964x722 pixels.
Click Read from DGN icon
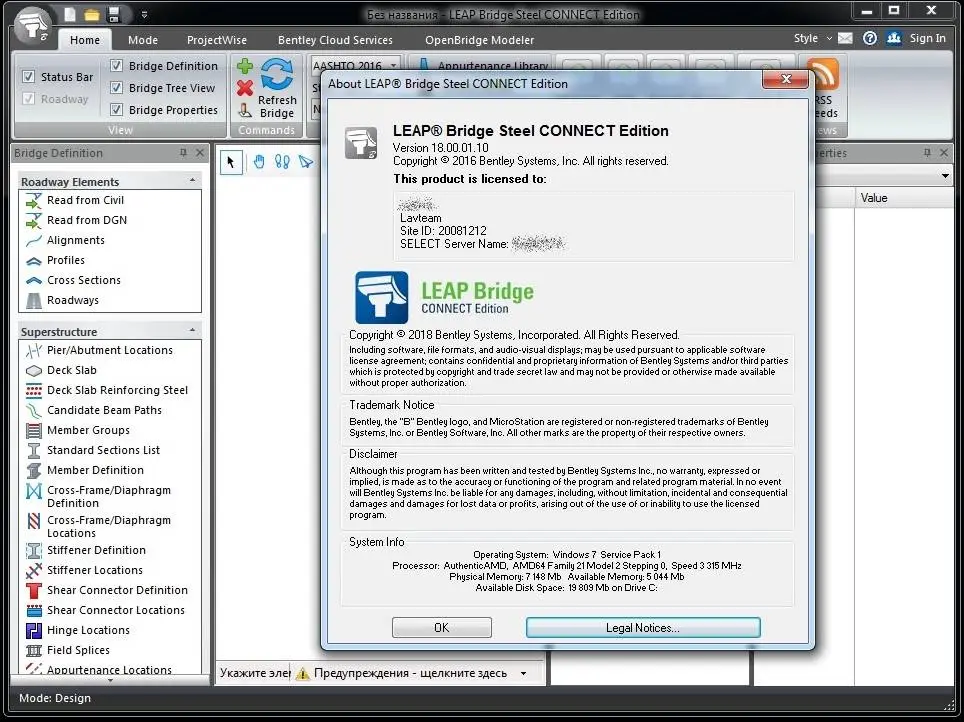pyautogui.click(x=34, y=220)
